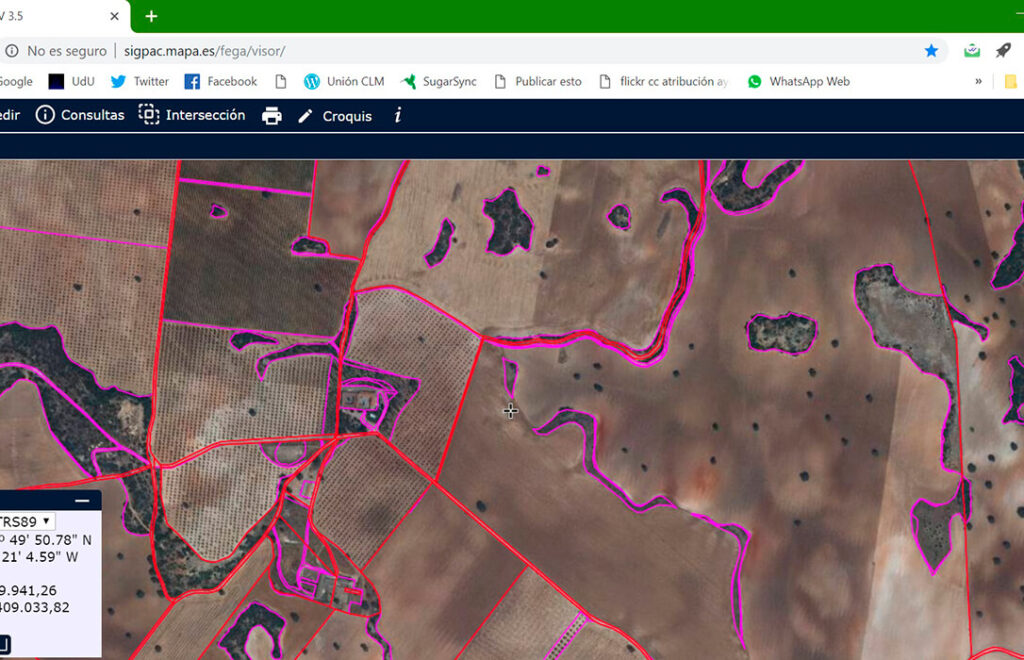Click the rocket extension icon

pyautogui.click(x=1003, y=50)
